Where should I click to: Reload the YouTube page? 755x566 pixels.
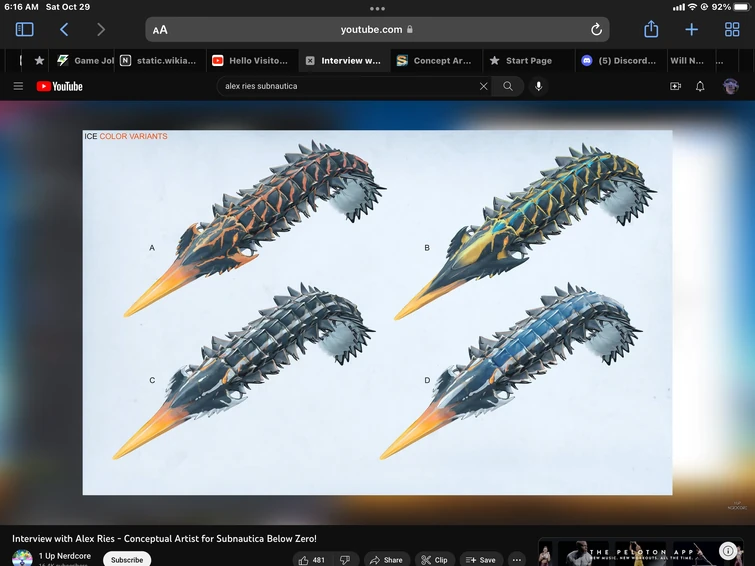(596, 29)
